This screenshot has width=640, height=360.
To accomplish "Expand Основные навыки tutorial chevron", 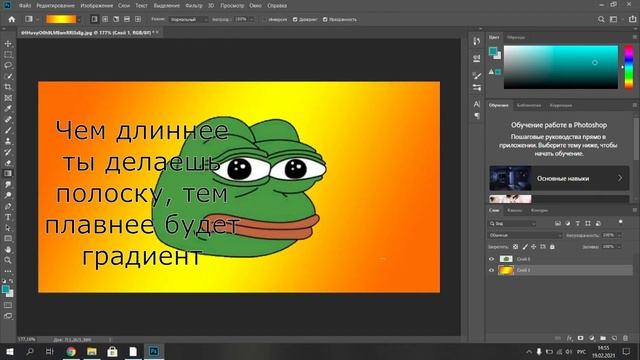I will pos(620,178).
